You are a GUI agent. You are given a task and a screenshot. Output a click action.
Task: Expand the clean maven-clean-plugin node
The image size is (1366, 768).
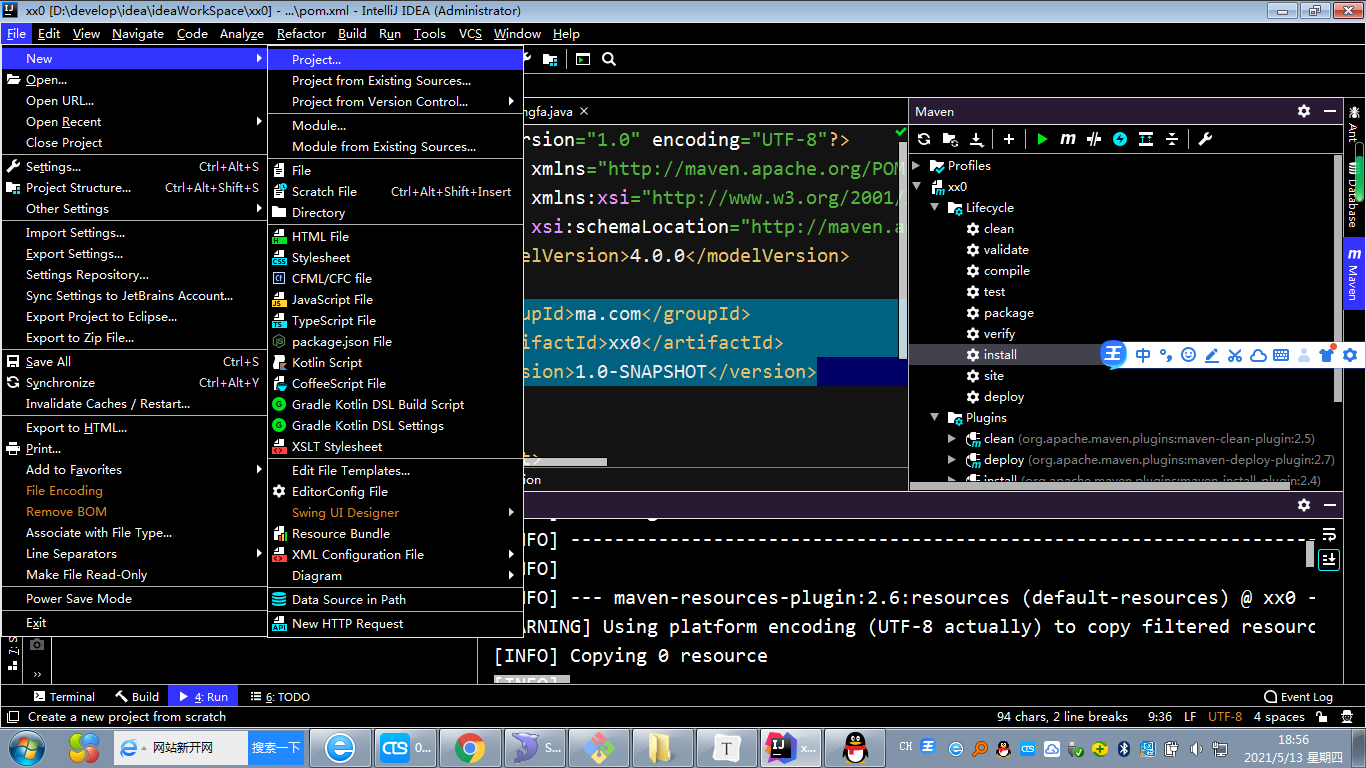[953, 438]
